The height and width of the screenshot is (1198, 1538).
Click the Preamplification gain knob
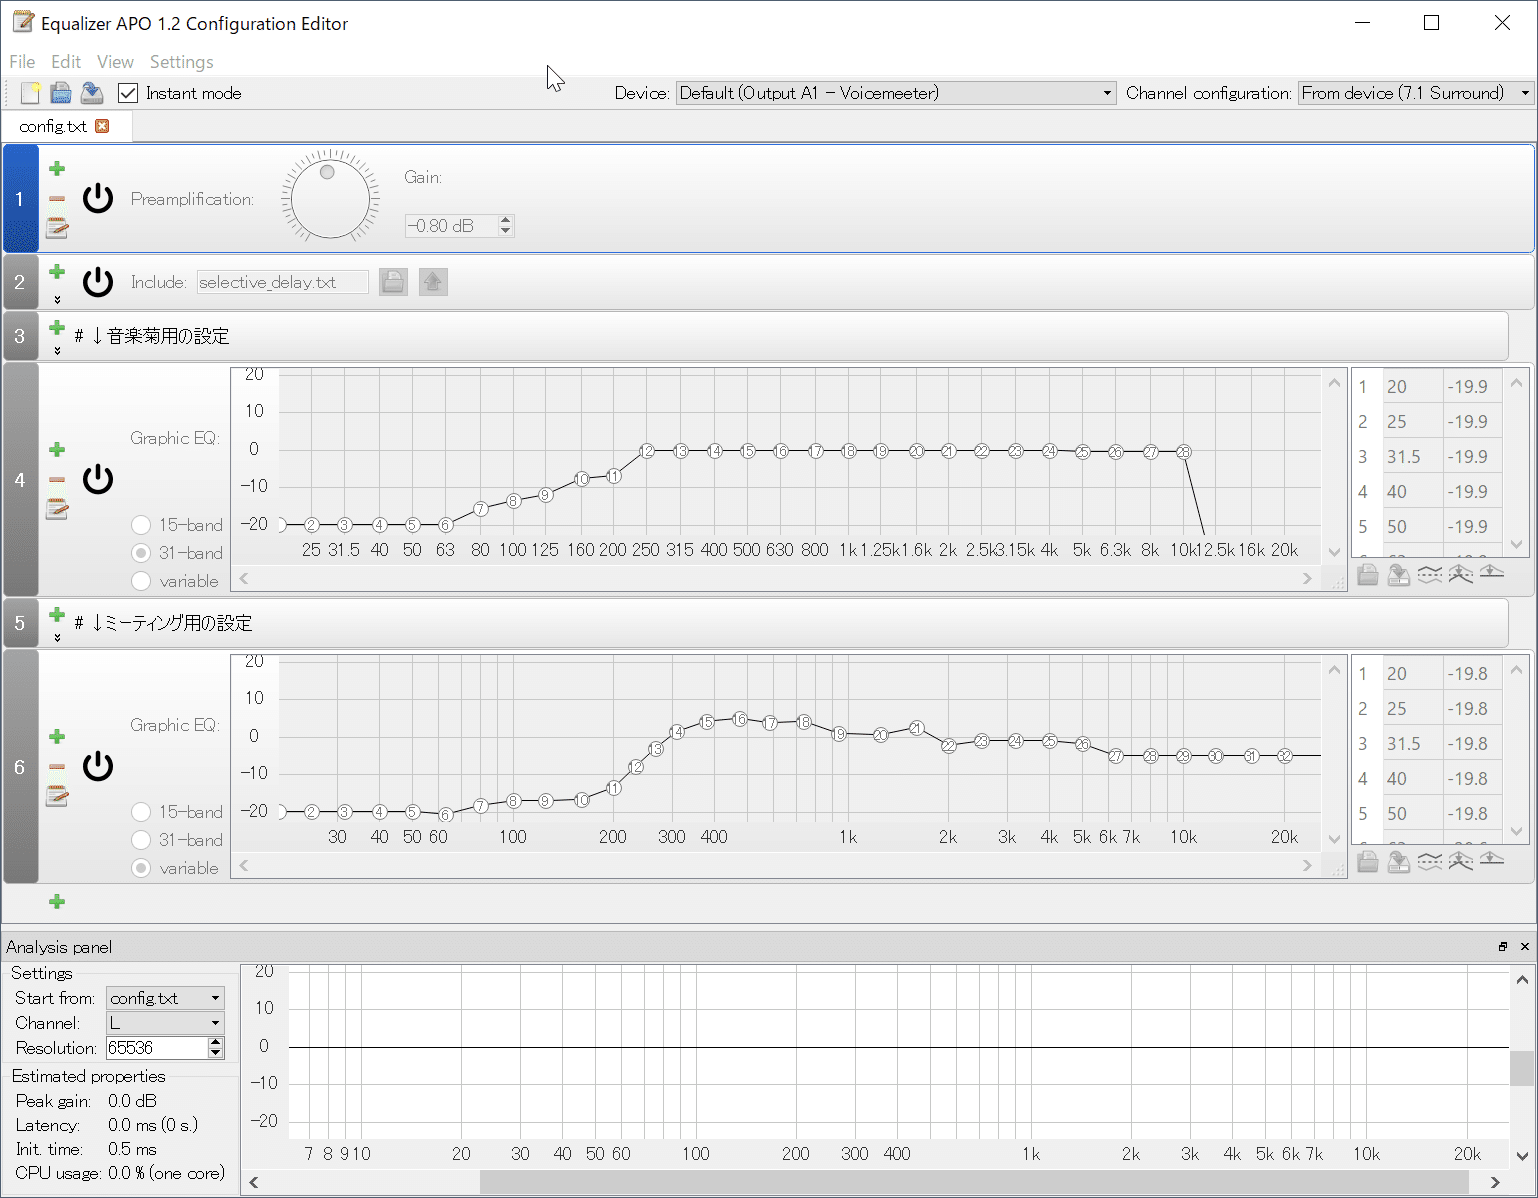tap(330, 198)
